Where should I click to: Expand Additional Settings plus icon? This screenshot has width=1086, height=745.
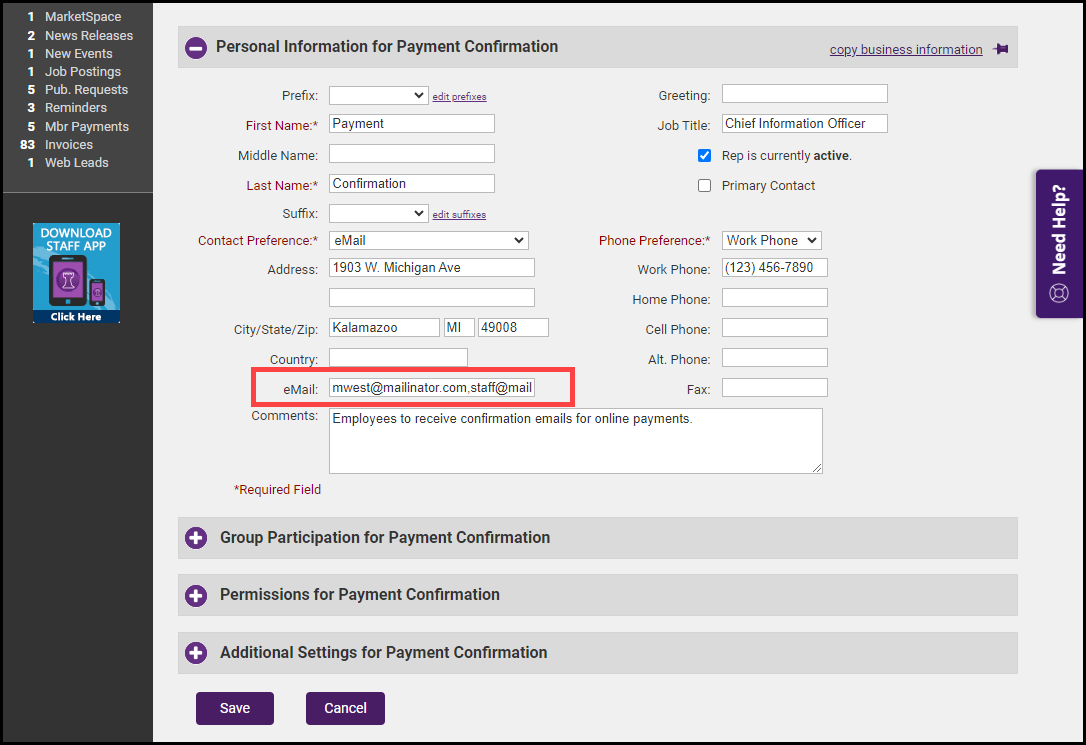(196, 653)
